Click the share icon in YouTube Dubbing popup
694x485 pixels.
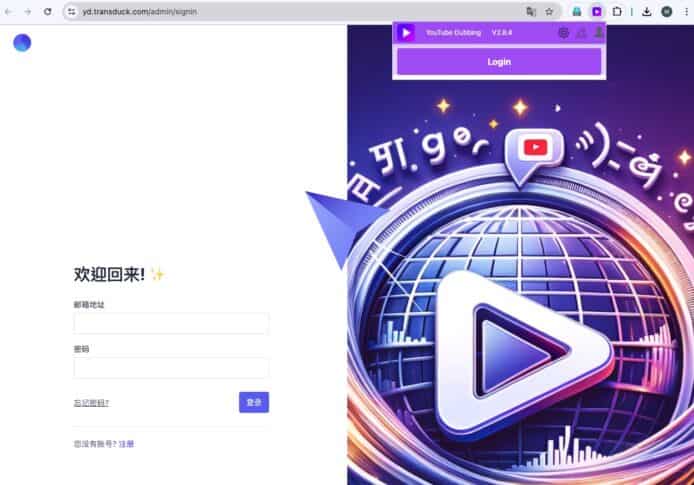[581, 33]
